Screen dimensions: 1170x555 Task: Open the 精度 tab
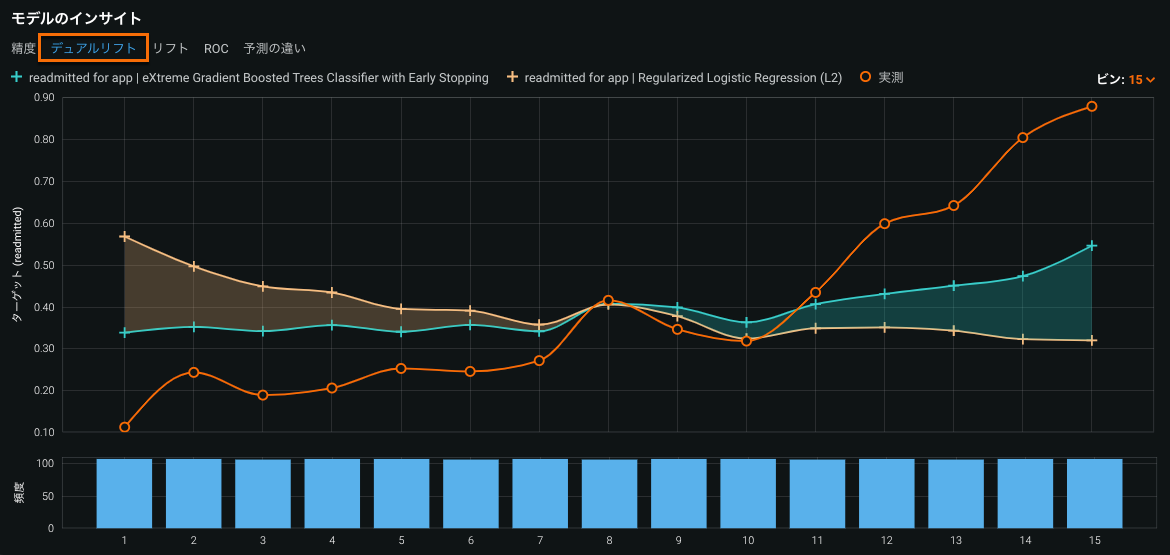click(x=23, y=48)
